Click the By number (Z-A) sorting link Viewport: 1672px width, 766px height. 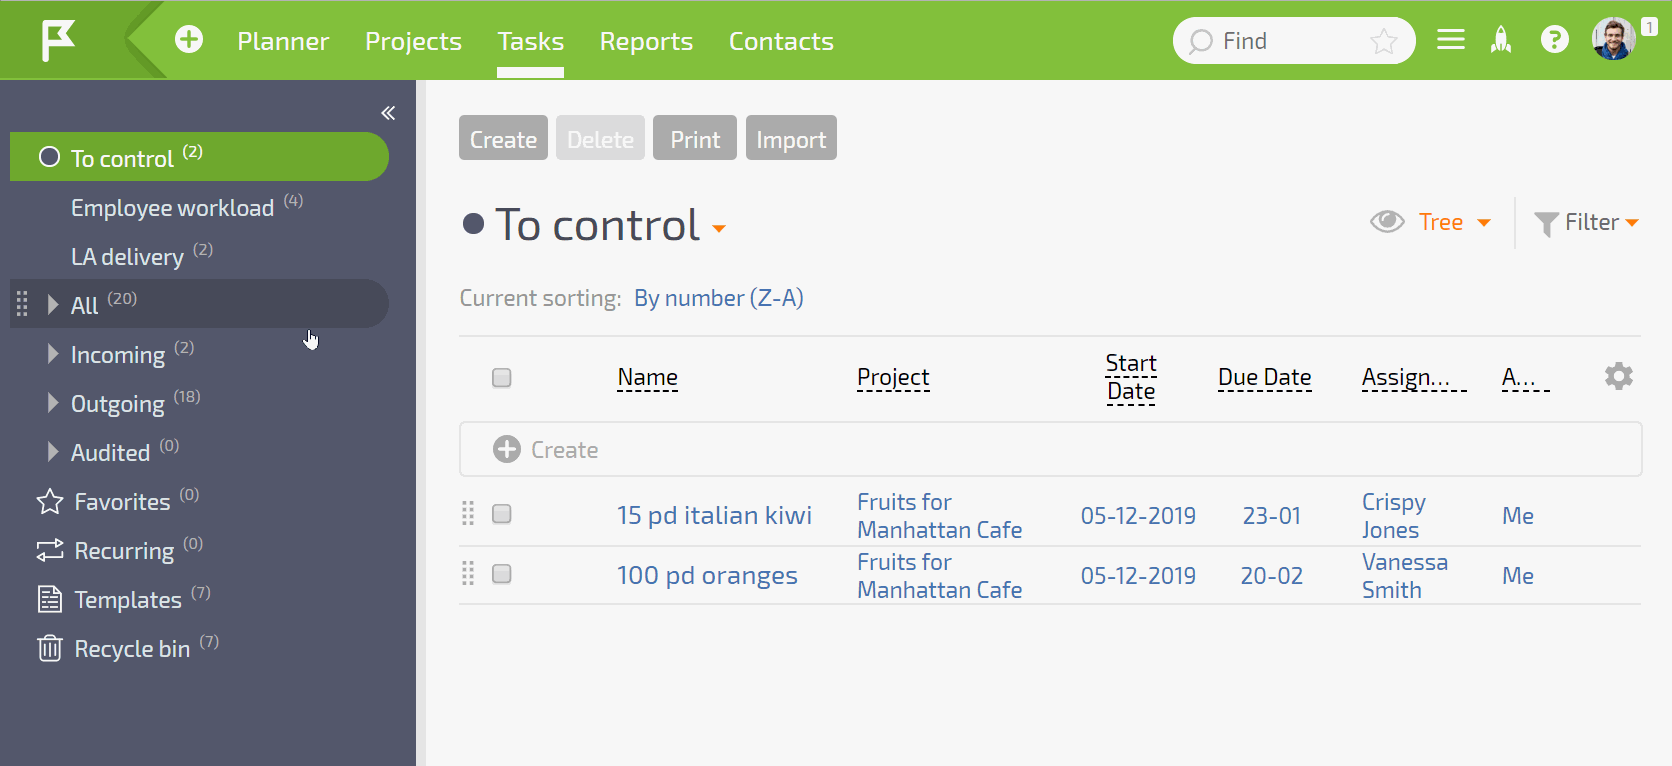(x=719, y=298)
